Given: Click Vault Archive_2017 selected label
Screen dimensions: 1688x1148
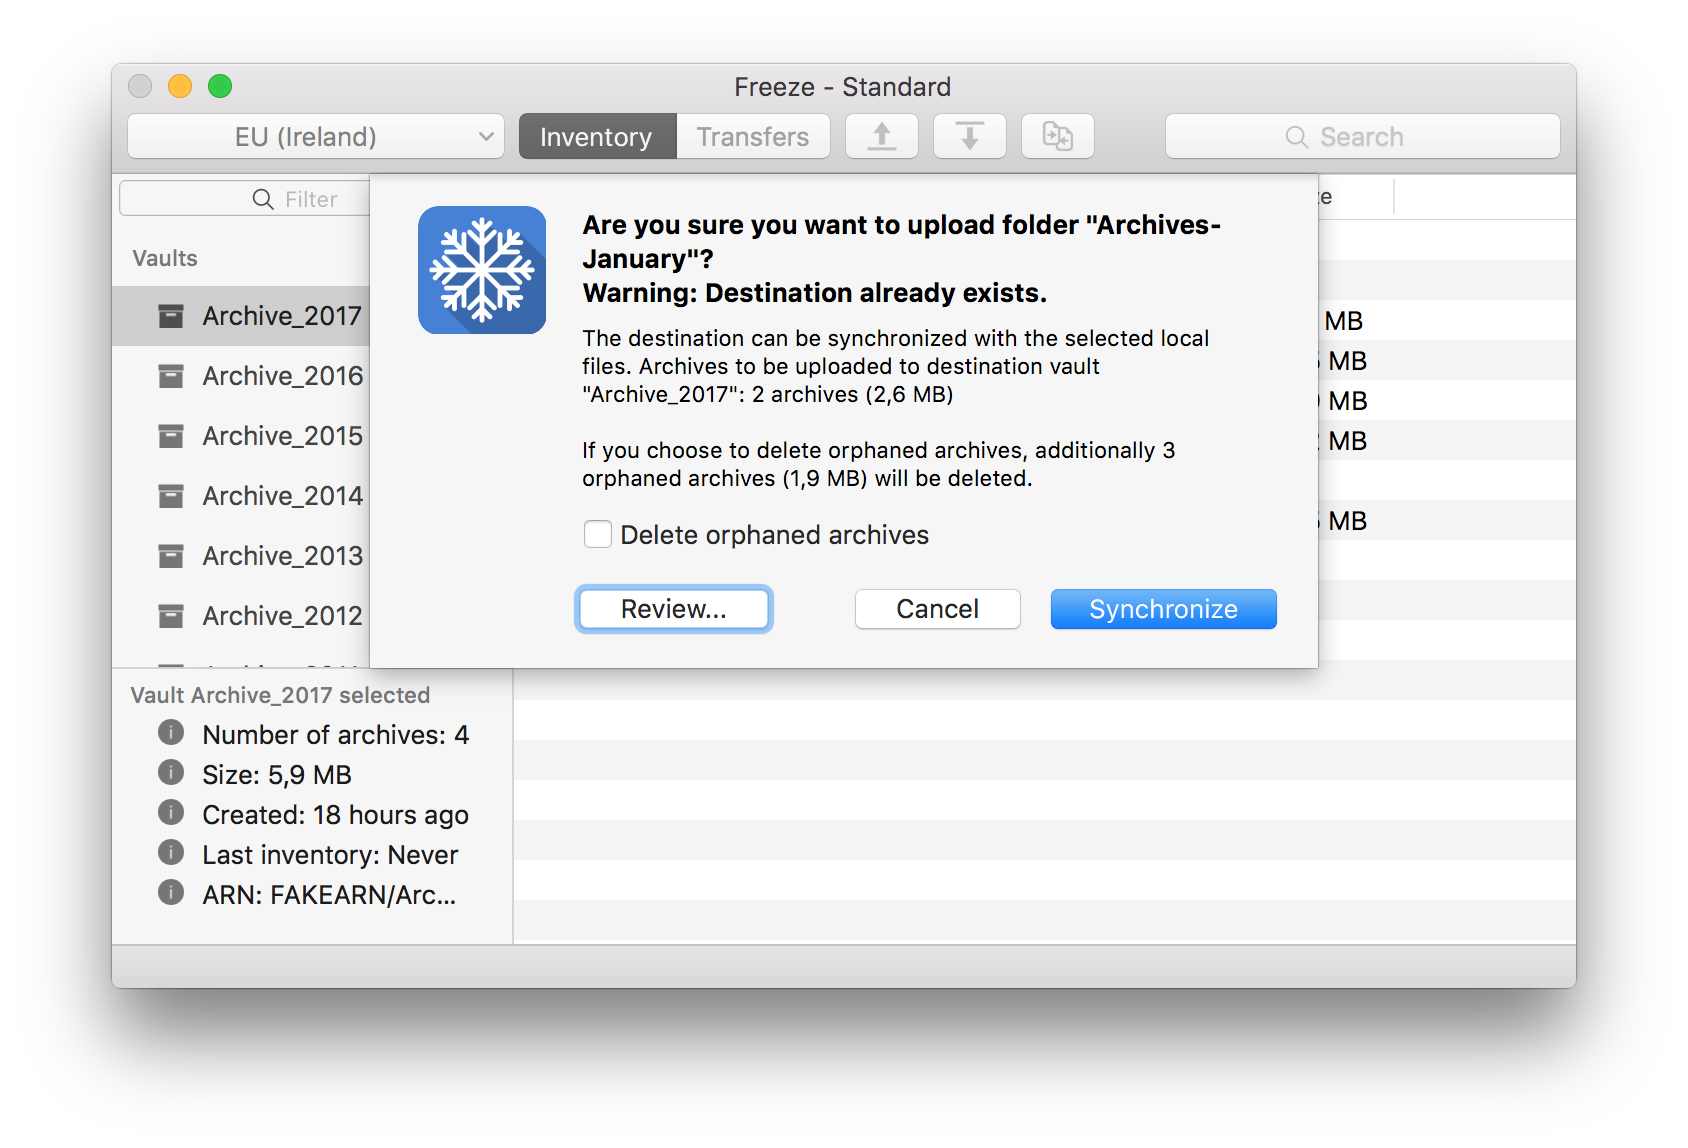Looking at the screenshot, I should pyautogui.click(x=280, y=695).
